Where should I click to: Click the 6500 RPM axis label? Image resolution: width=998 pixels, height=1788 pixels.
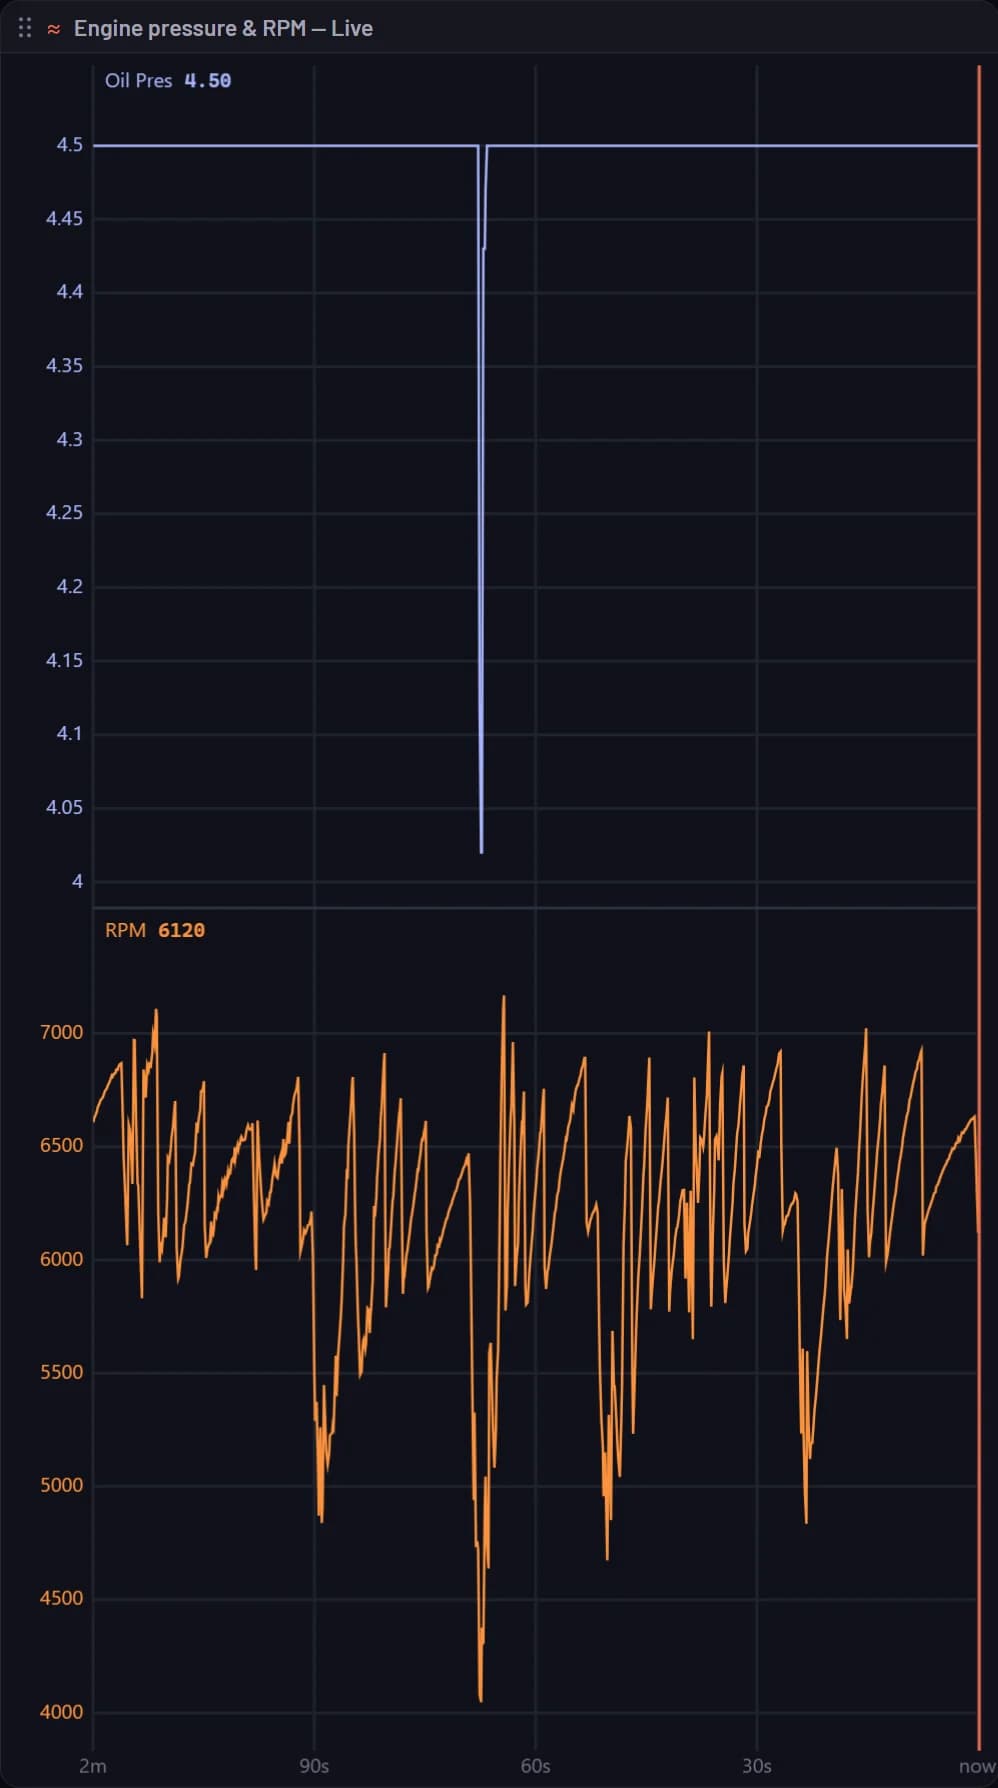point(62,1146)
